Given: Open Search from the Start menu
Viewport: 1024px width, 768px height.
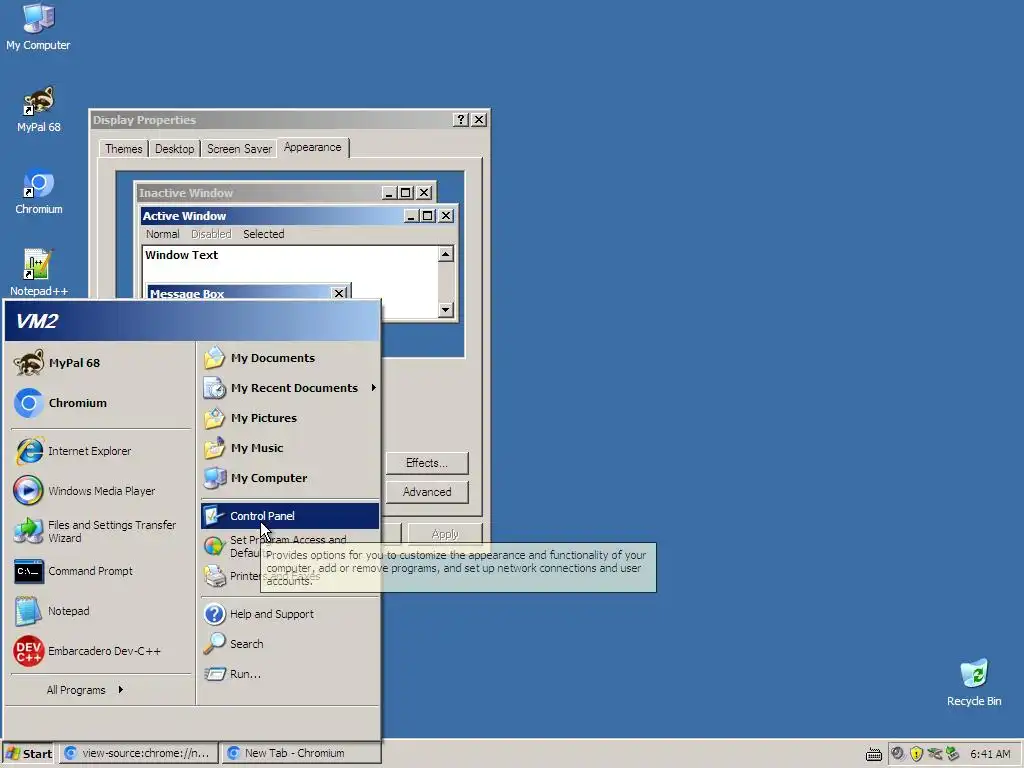Looking at the screenshot, I should (x=290, y=644).
